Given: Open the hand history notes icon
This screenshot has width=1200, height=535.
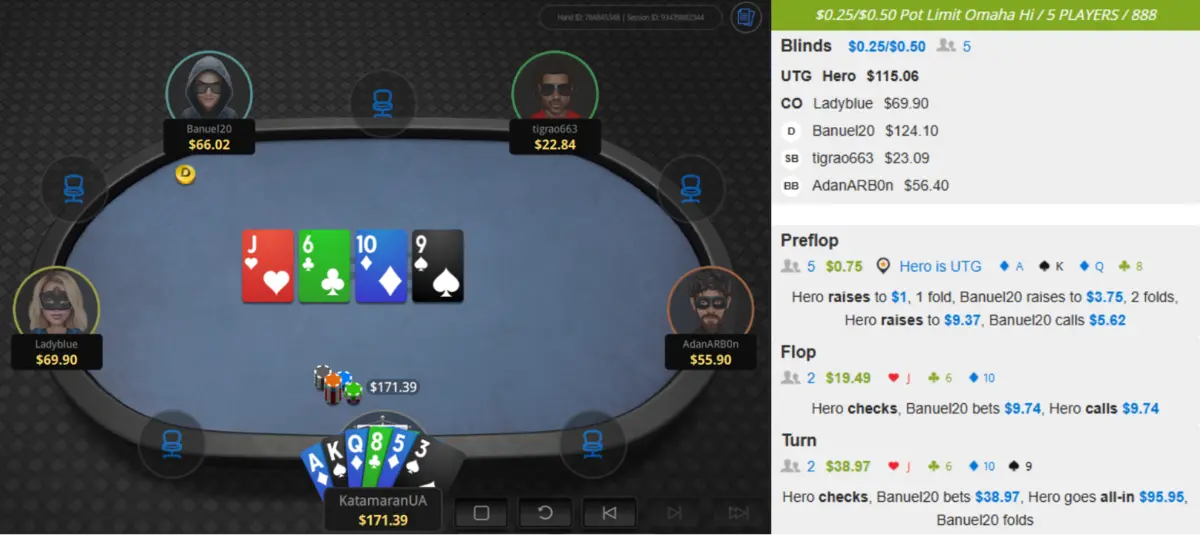Looking at the screenshot, I should (745, 17).
